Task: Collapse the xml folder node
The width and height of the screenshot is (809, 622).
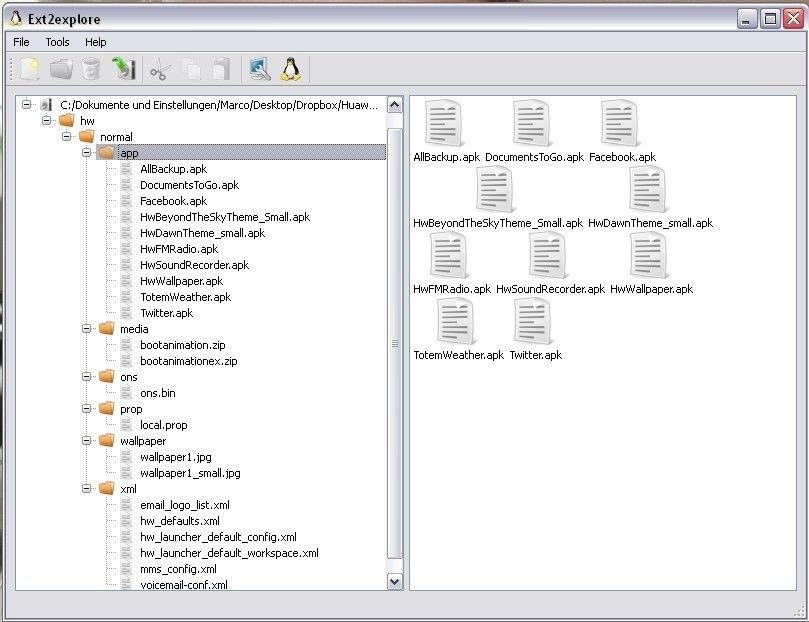Action: pyautogui.click(x=87, y=488)
